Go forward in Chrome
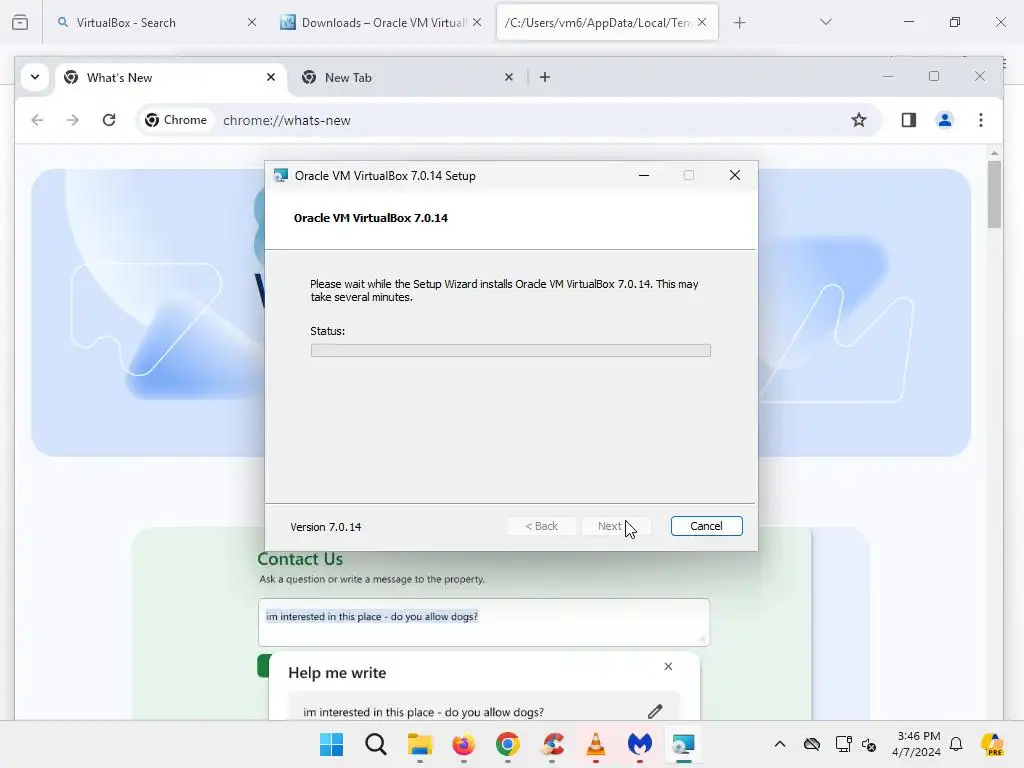1024x768 pixels. pos(72,120)
